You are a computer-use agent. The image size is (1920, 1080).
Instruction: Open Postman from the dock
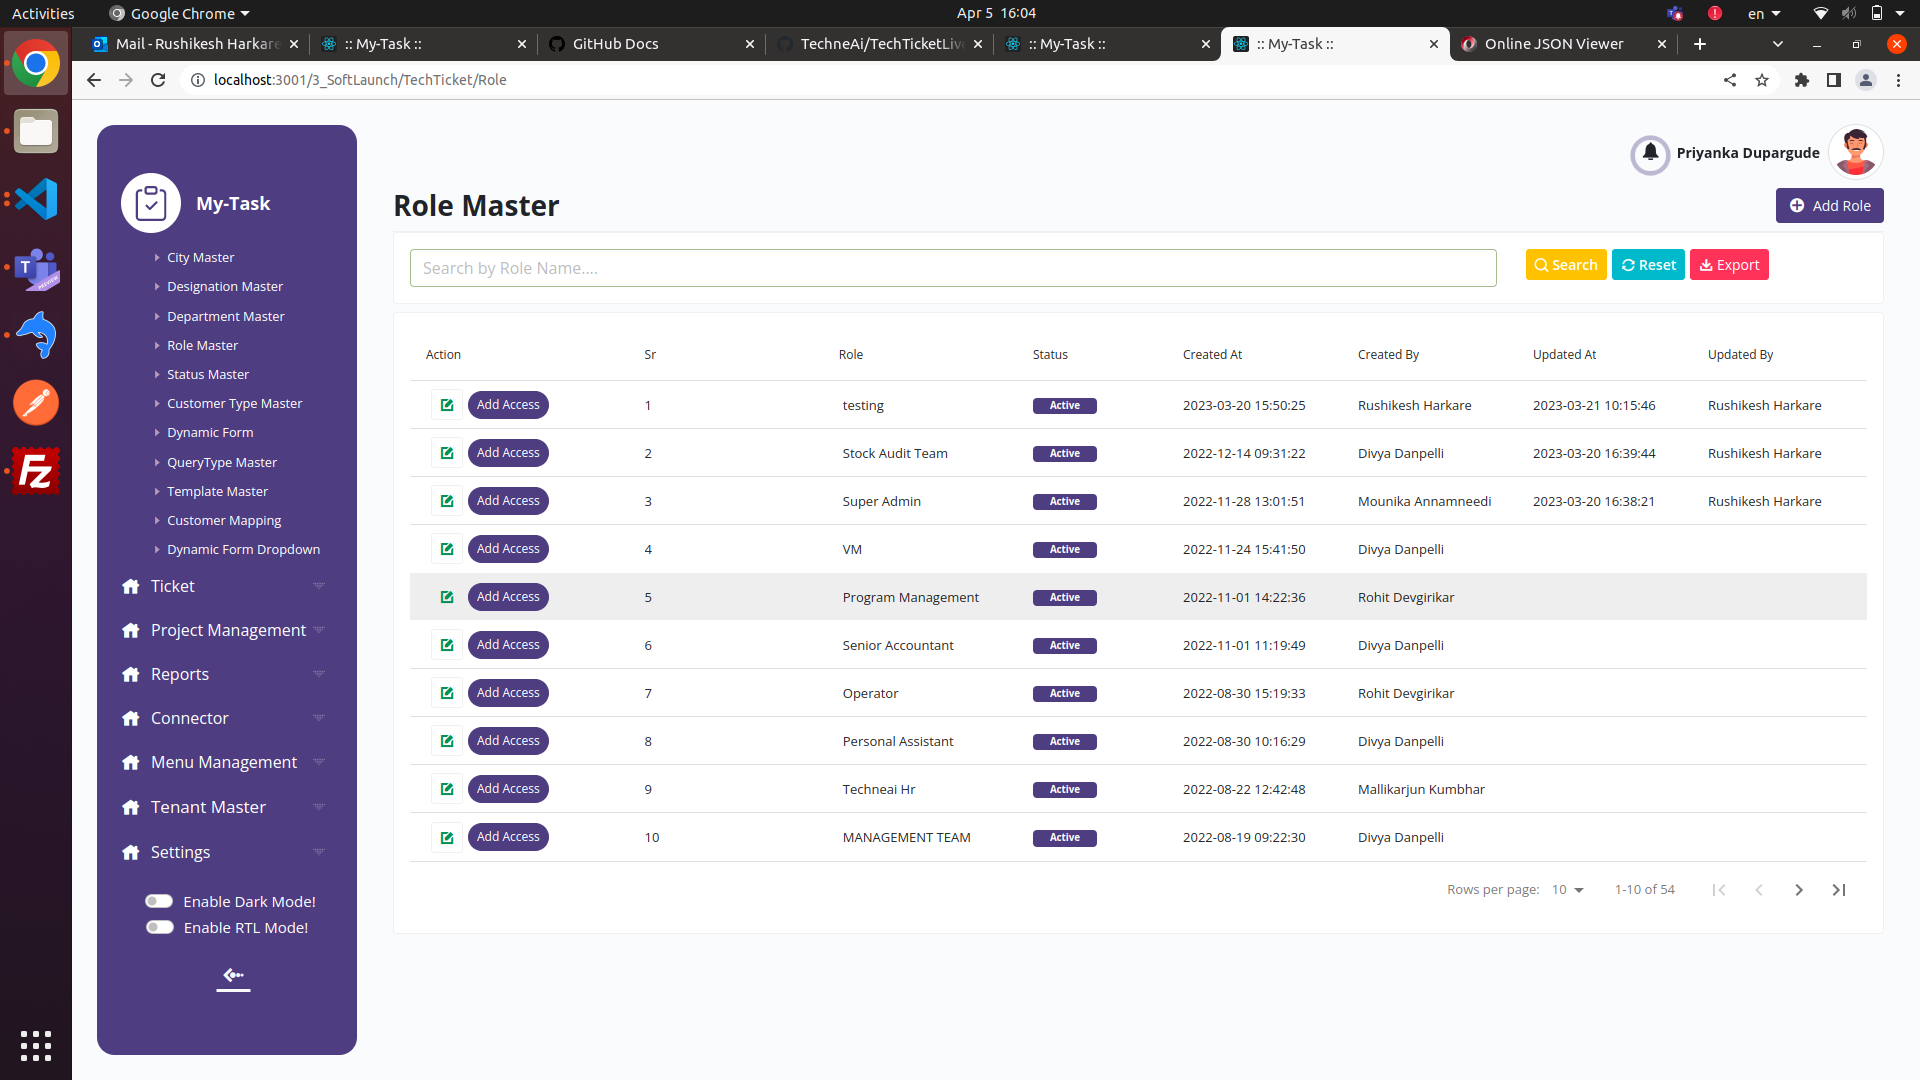tap(36, 403)
